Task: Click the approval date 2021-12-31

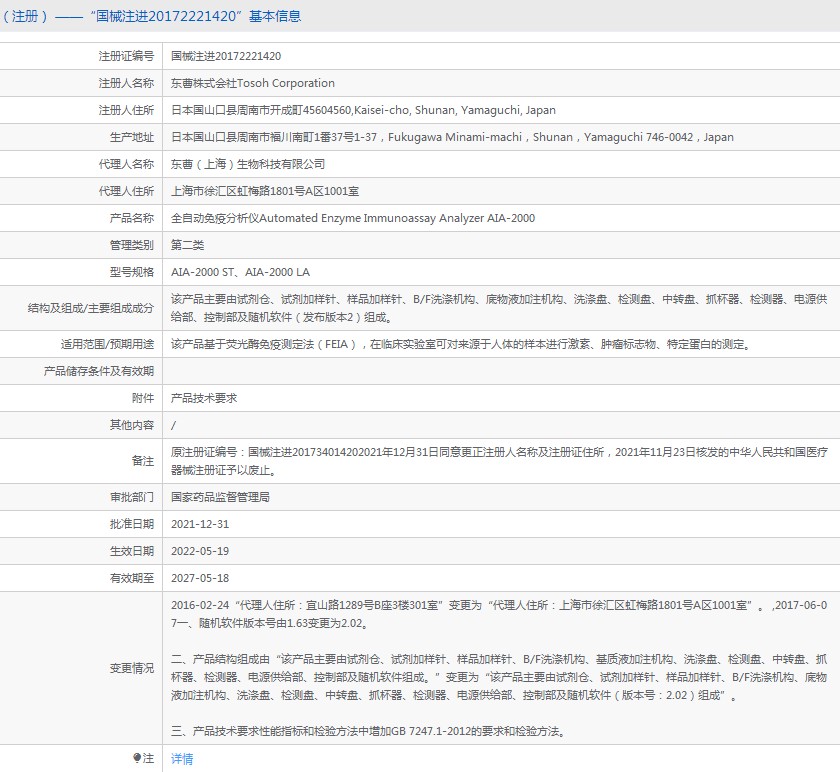Action: click(x=200, y=524)
